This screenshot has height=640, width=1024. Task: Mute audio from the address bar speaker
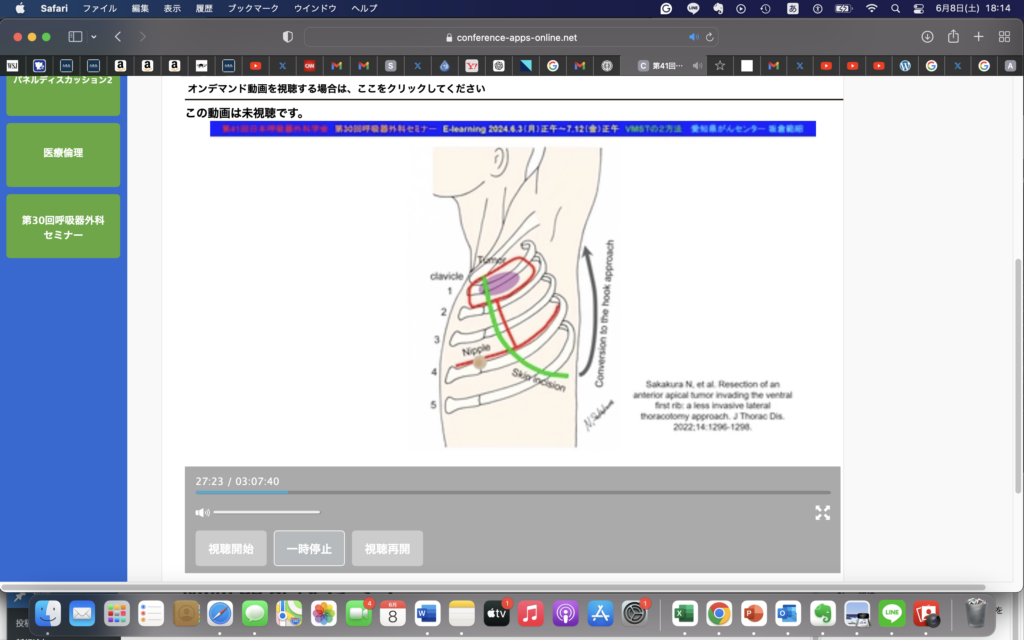(694, 37)
